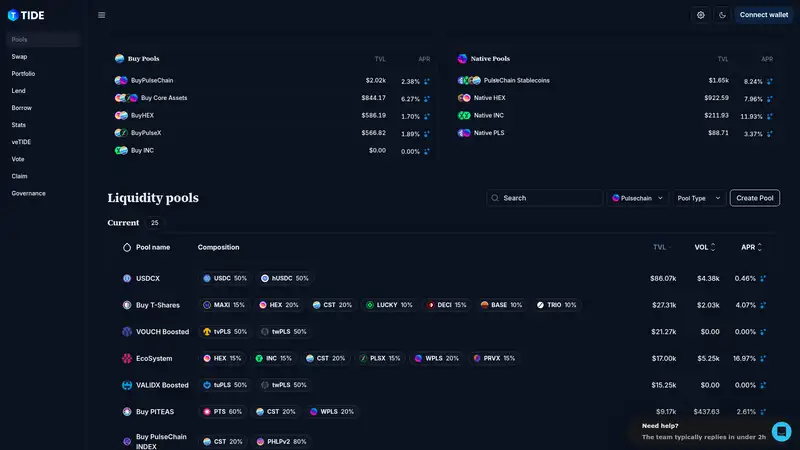800x450 pixels.
Task: Open BuyPulseChain pool link
Action: pos(152,80)
